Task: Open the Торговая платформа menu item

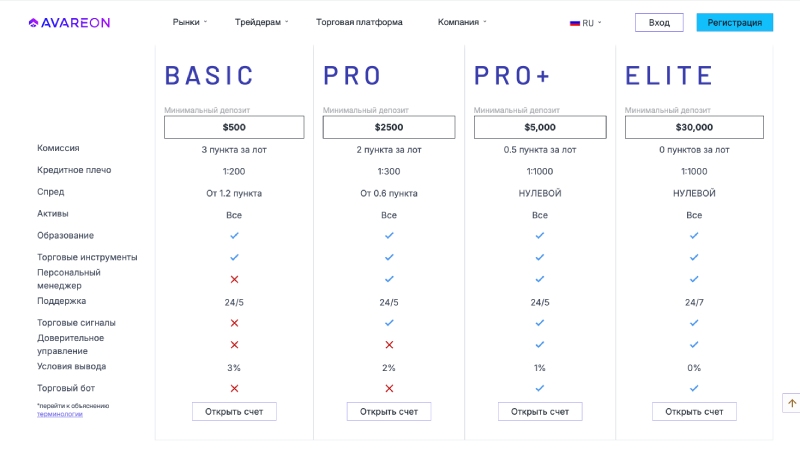Action: [x=359, y=22]
